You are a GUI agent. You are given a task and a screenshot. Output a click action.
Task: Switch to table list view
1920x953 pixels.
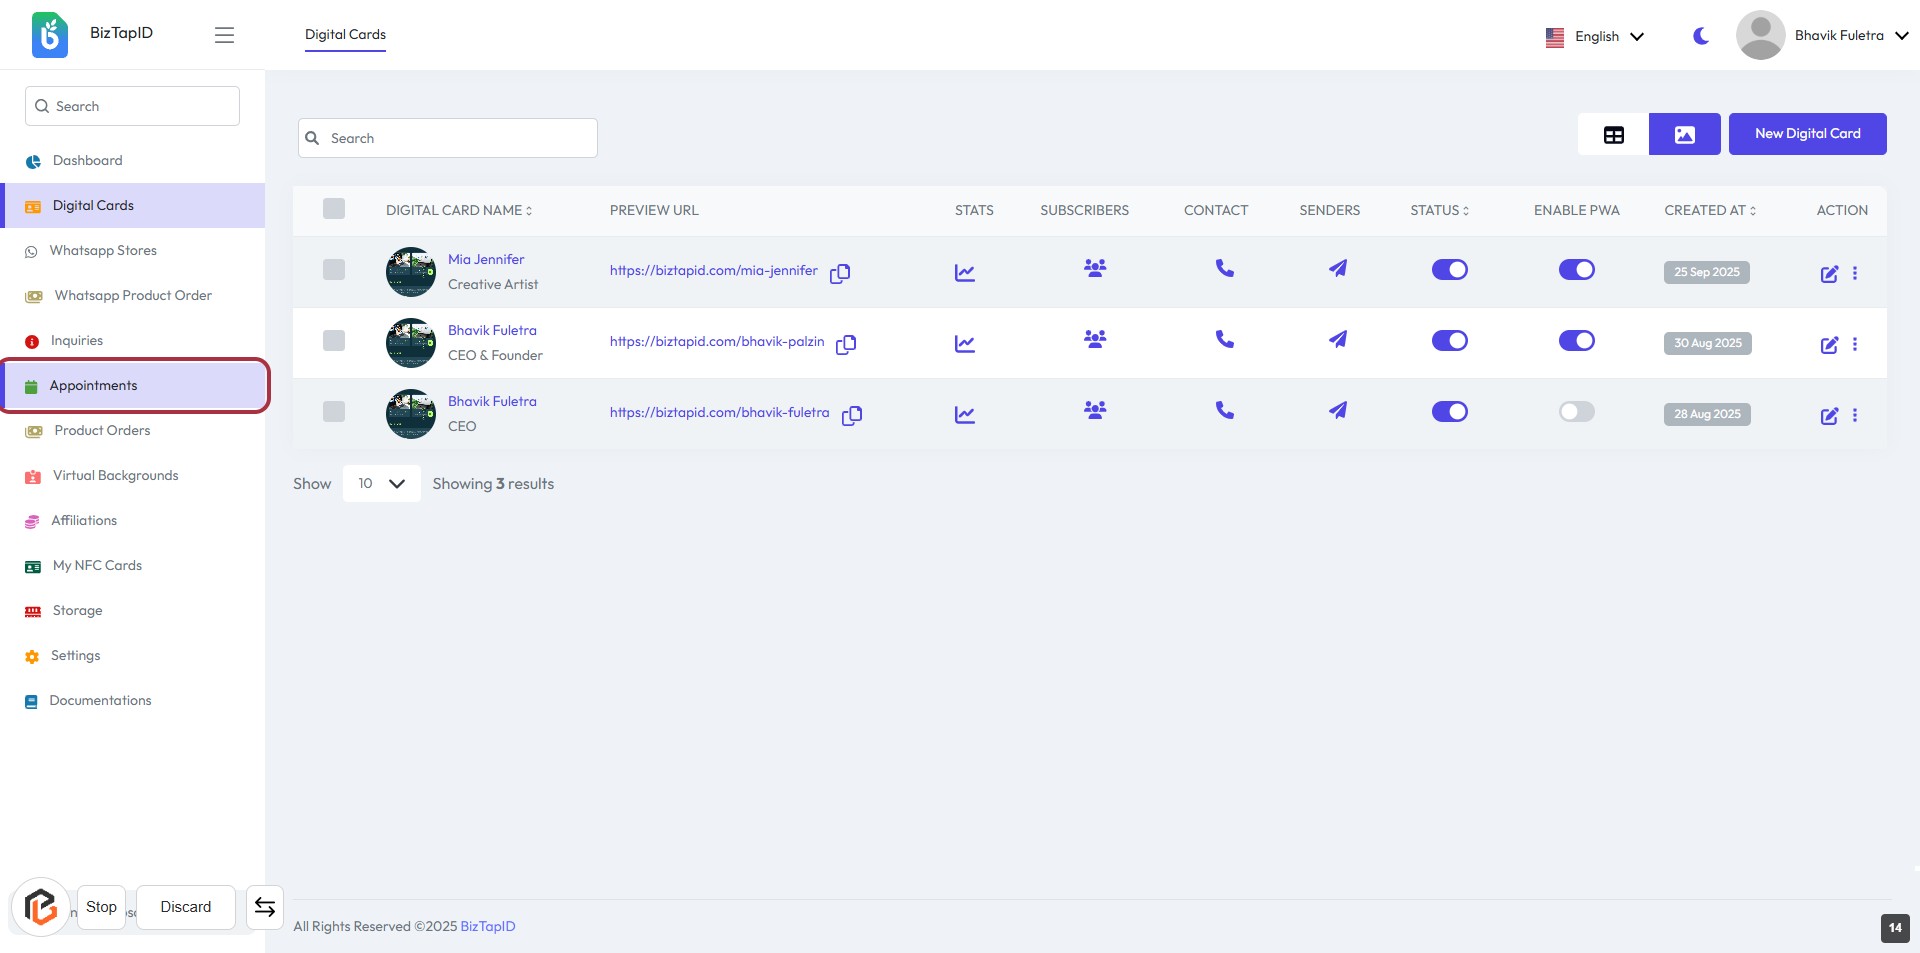point(1613,134)
